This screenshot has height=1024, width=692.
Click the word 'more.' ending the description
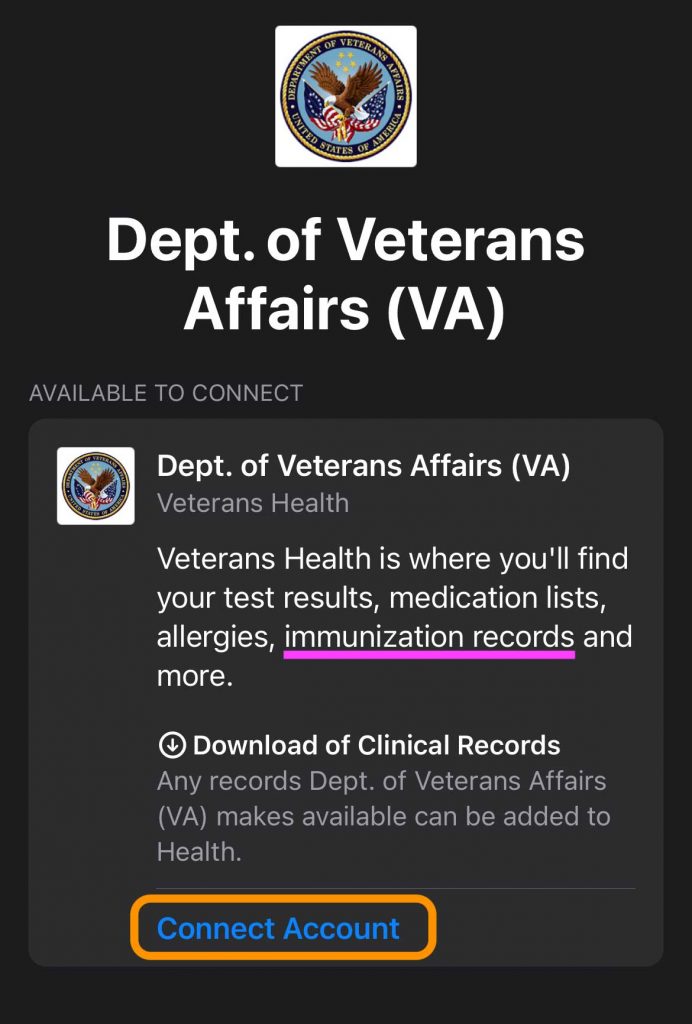(195, 676)
